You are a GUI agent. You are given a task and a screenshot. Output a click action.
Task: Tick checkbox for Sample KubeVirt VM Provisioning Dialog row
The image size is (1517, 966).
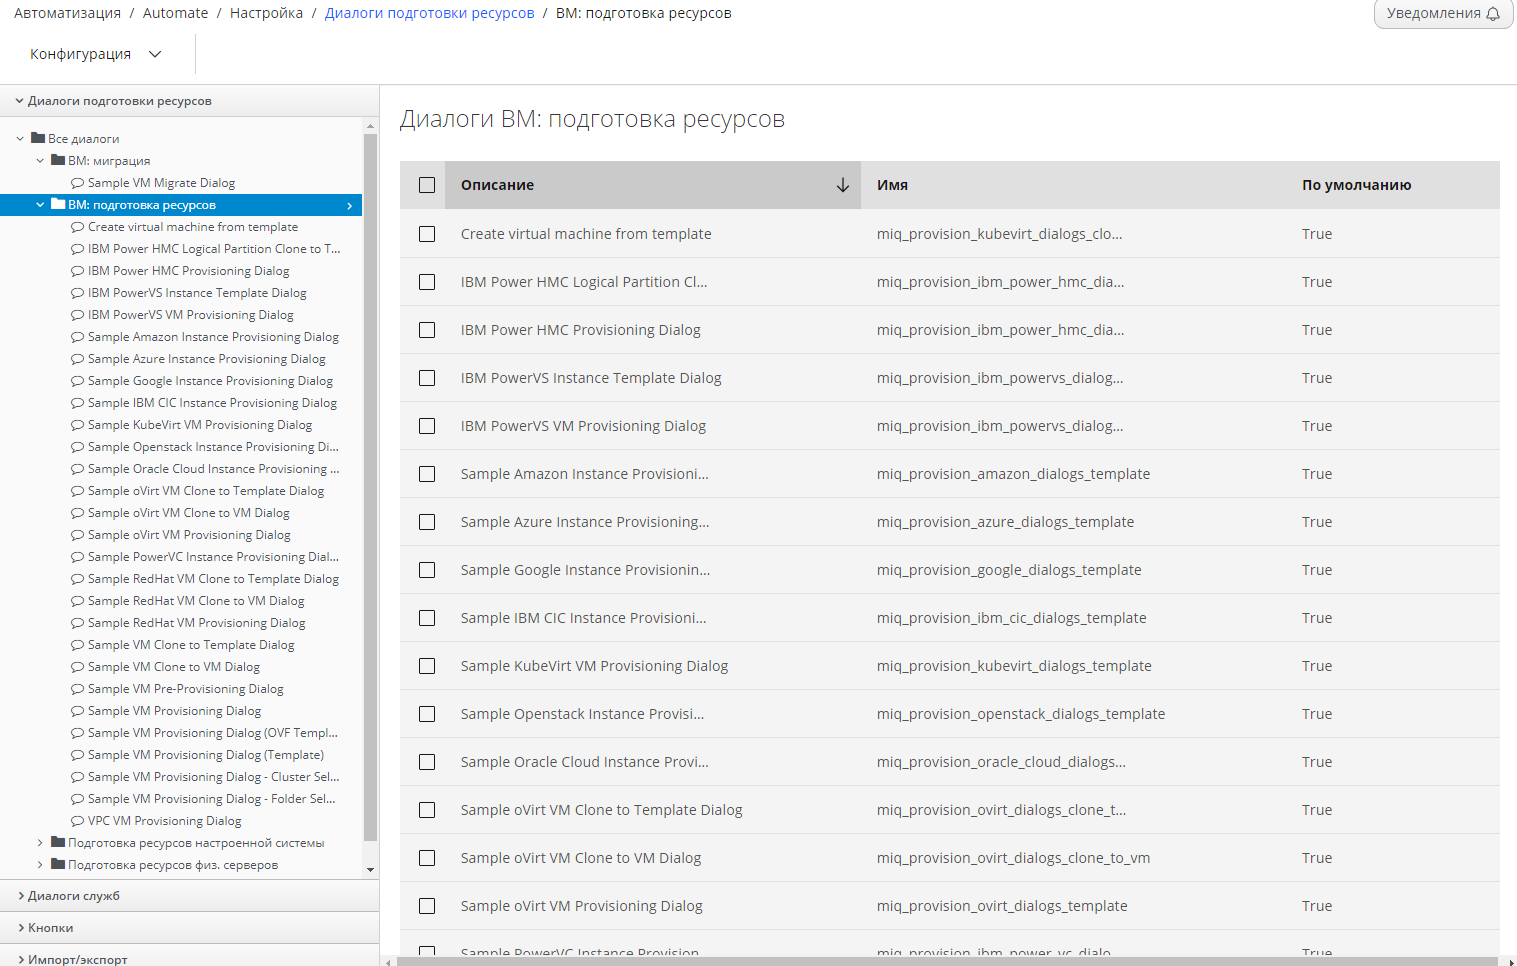tap(427, 666)
